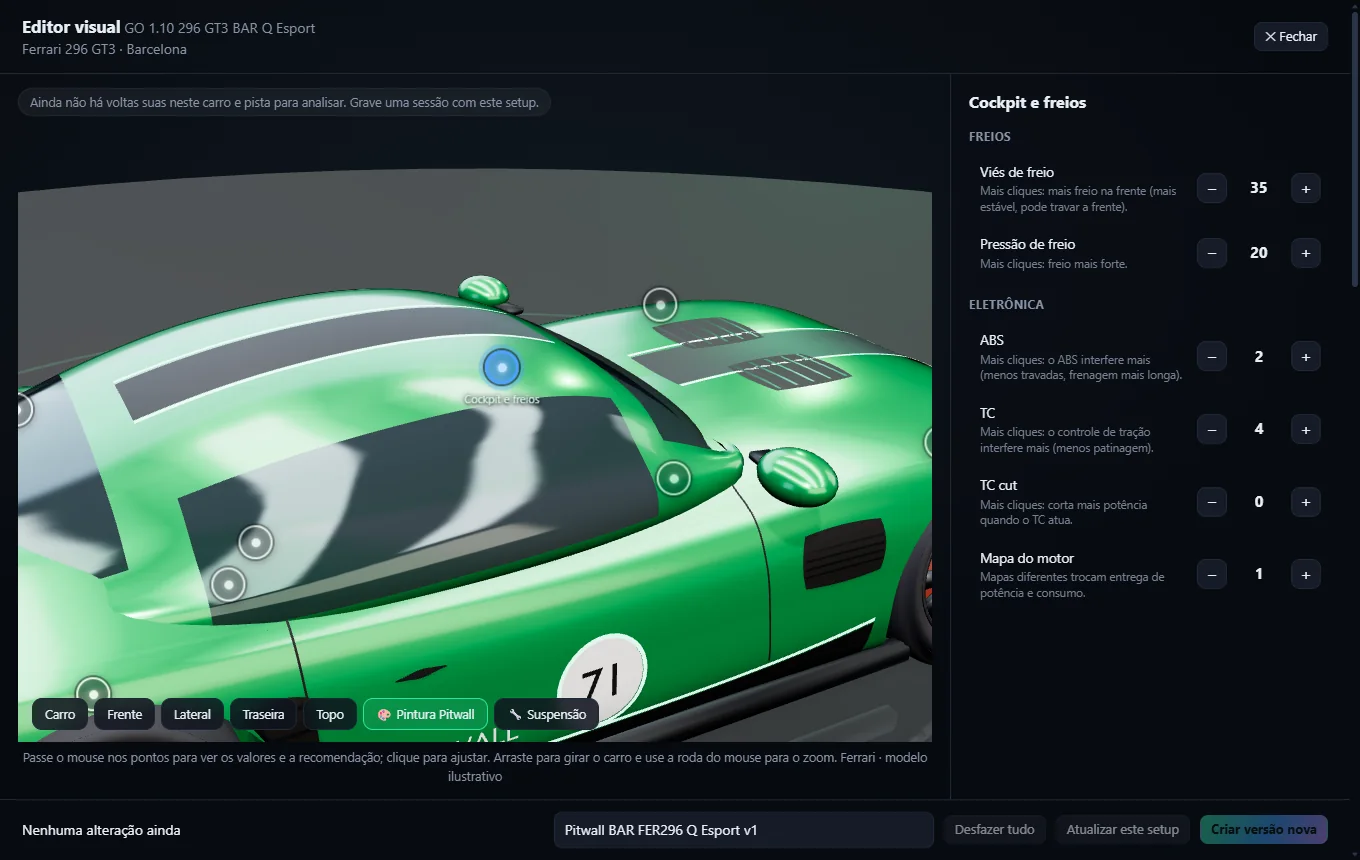Click the ELETRÔNICA section label
Image resolution: width=1360 pixels, height=860 pixels.
(1006, 304)
